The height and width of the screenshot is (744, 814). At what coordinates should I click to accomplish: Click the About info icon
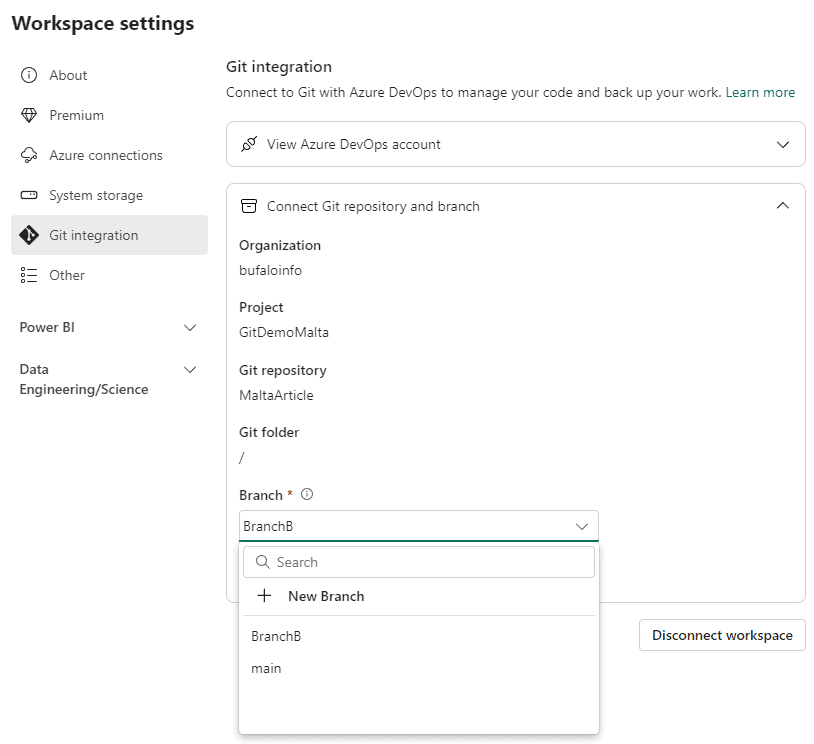point(29,75)
